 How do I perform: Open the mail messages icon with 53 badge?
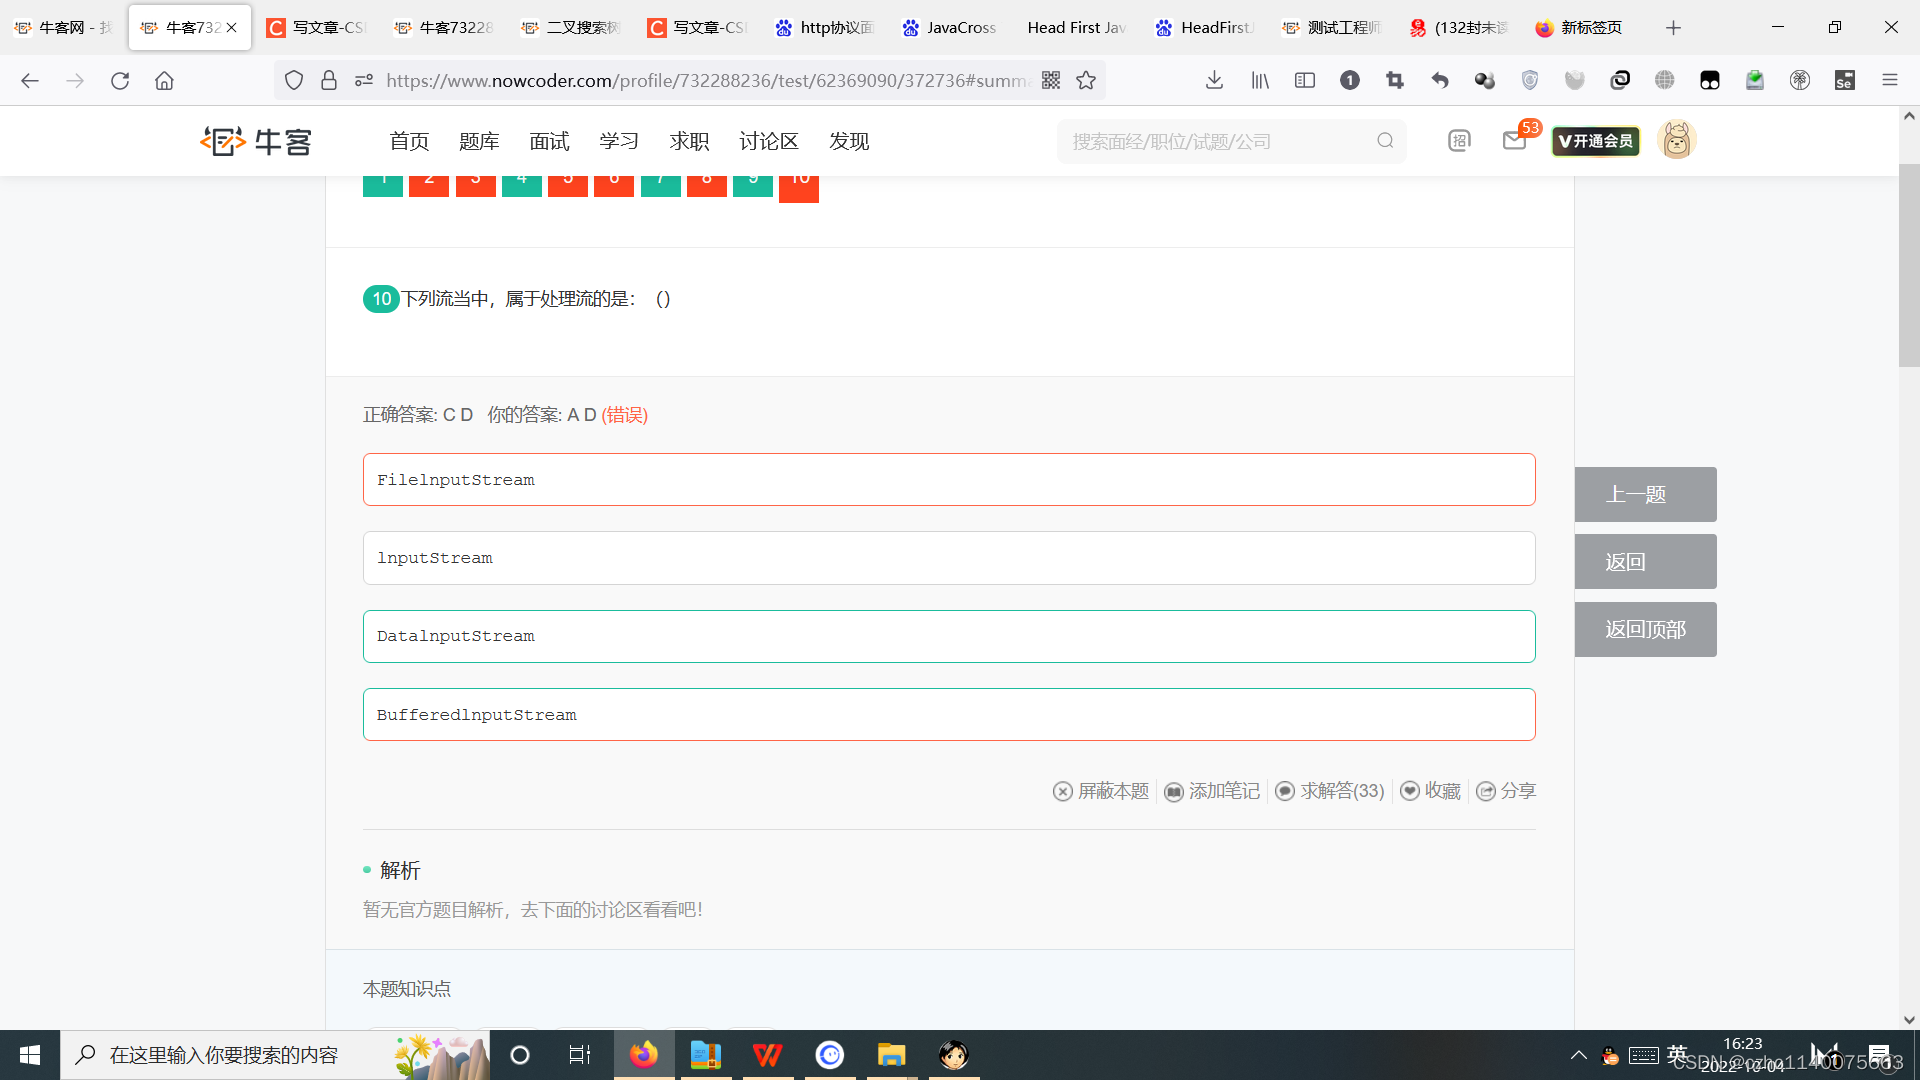[x=1515, y=141]
